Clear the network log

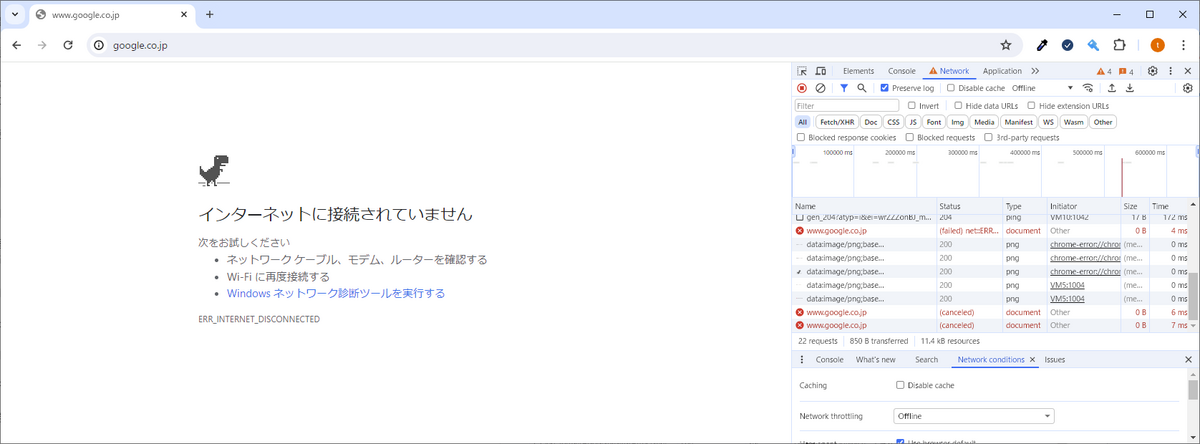(x=820, y=88)
